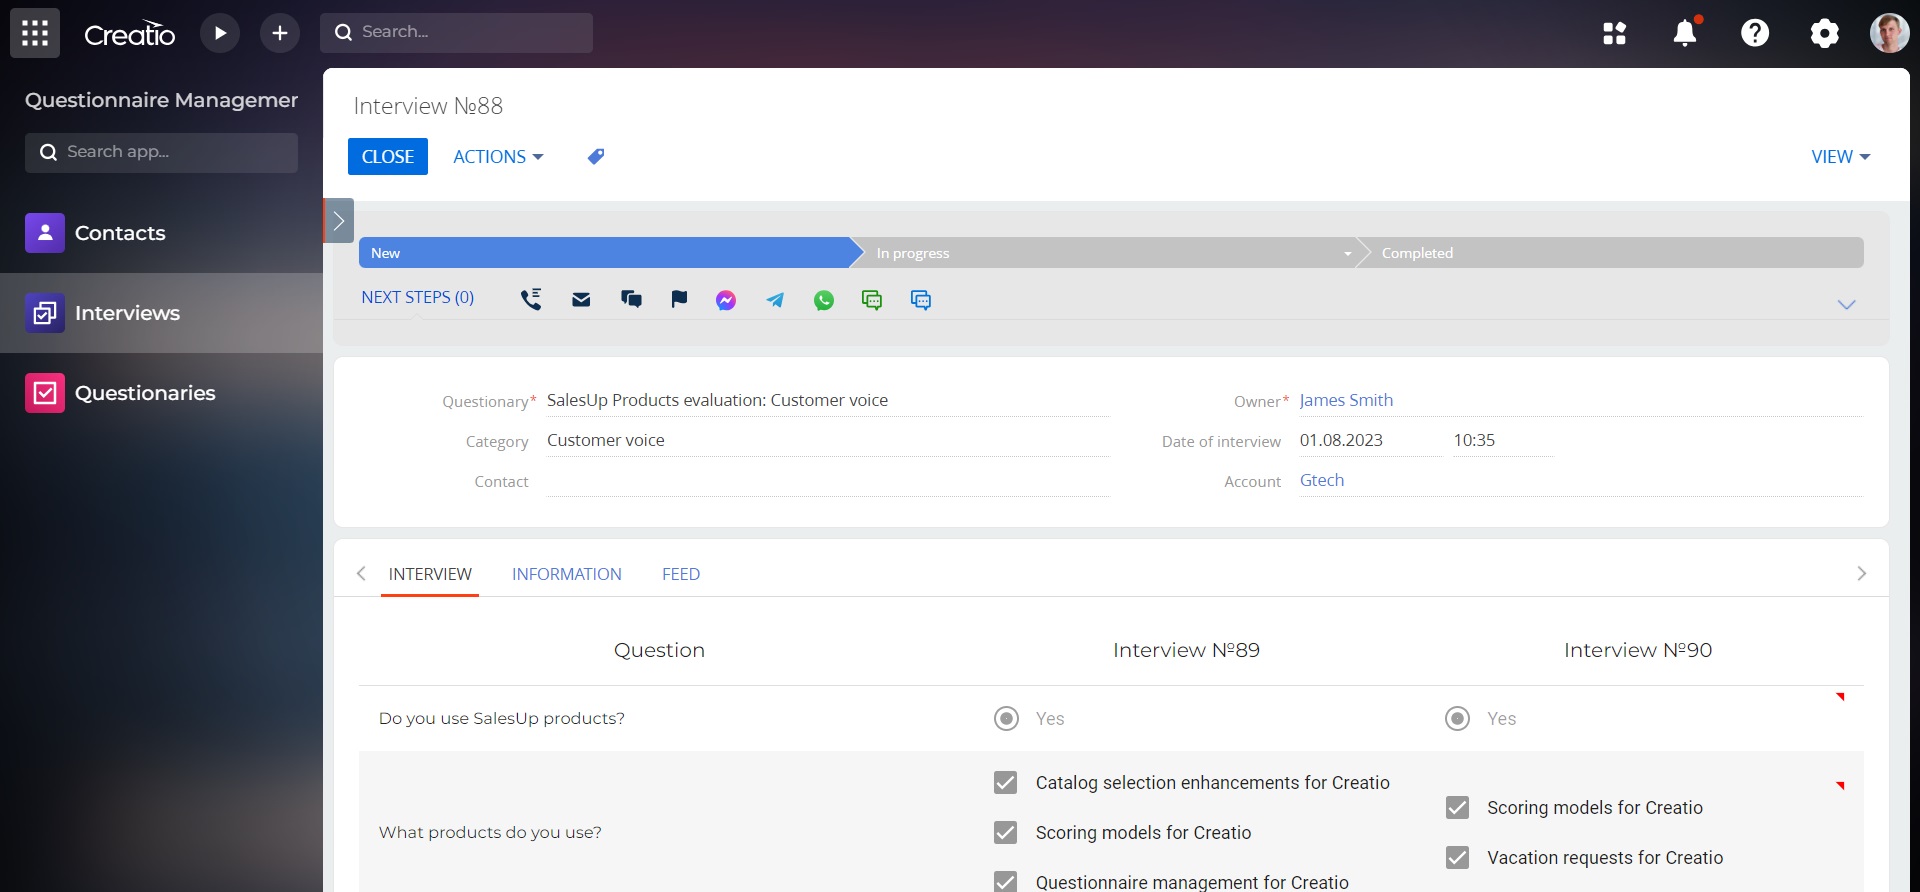1920x892 pixels.
Task: Click the flag task icon
Action: click(x=679, y=299)
